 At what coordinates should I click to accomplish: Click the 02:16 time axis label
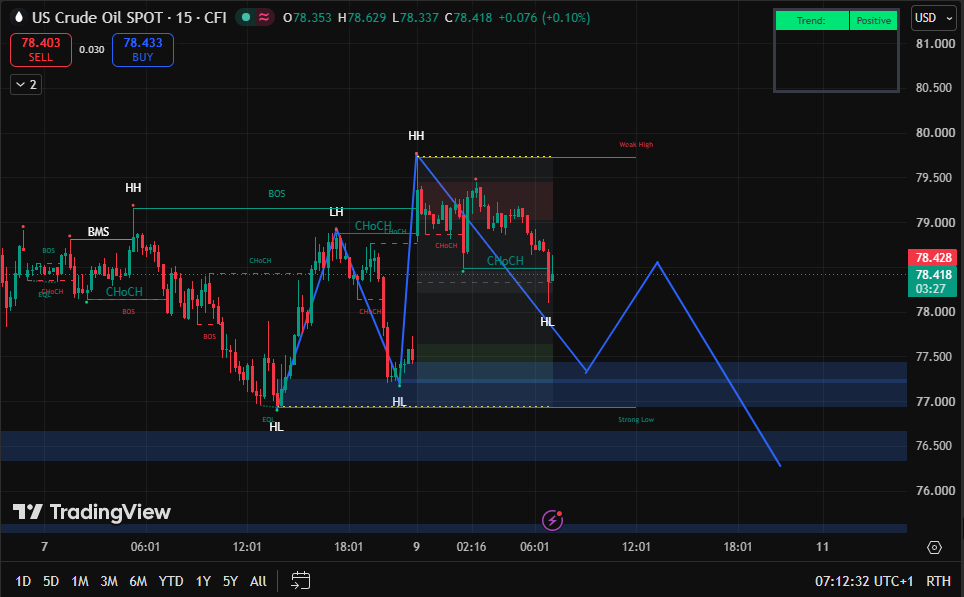pyautogui.click(x=471, y=547)
